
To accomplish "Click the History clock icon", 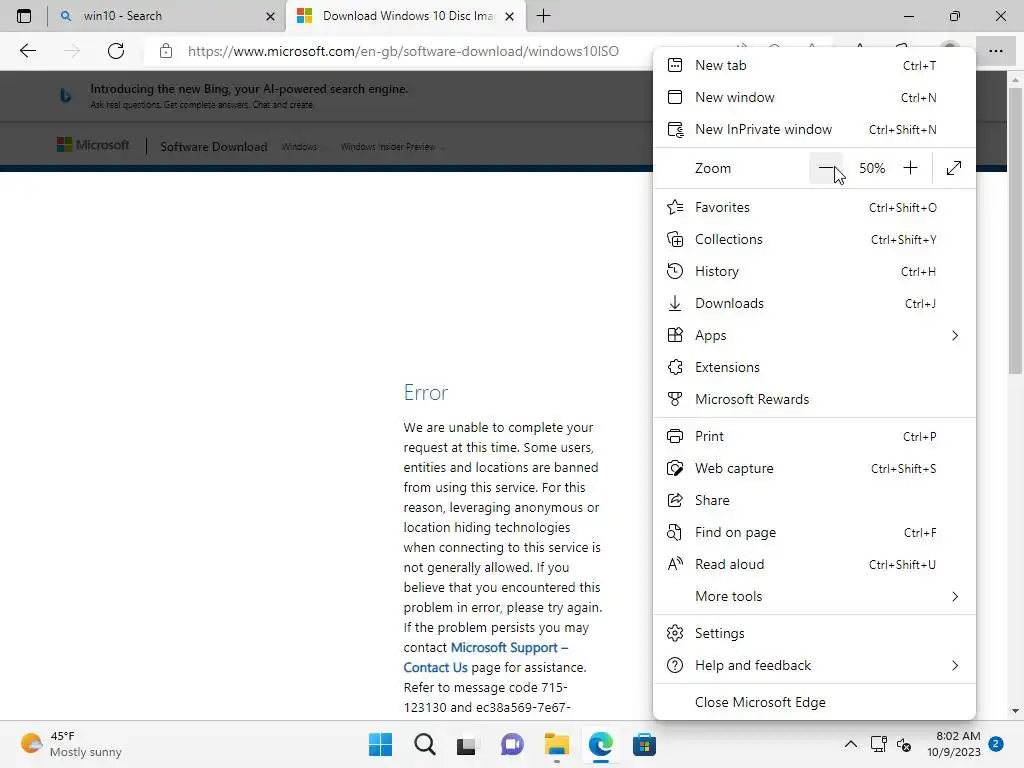I will (675, 271).
